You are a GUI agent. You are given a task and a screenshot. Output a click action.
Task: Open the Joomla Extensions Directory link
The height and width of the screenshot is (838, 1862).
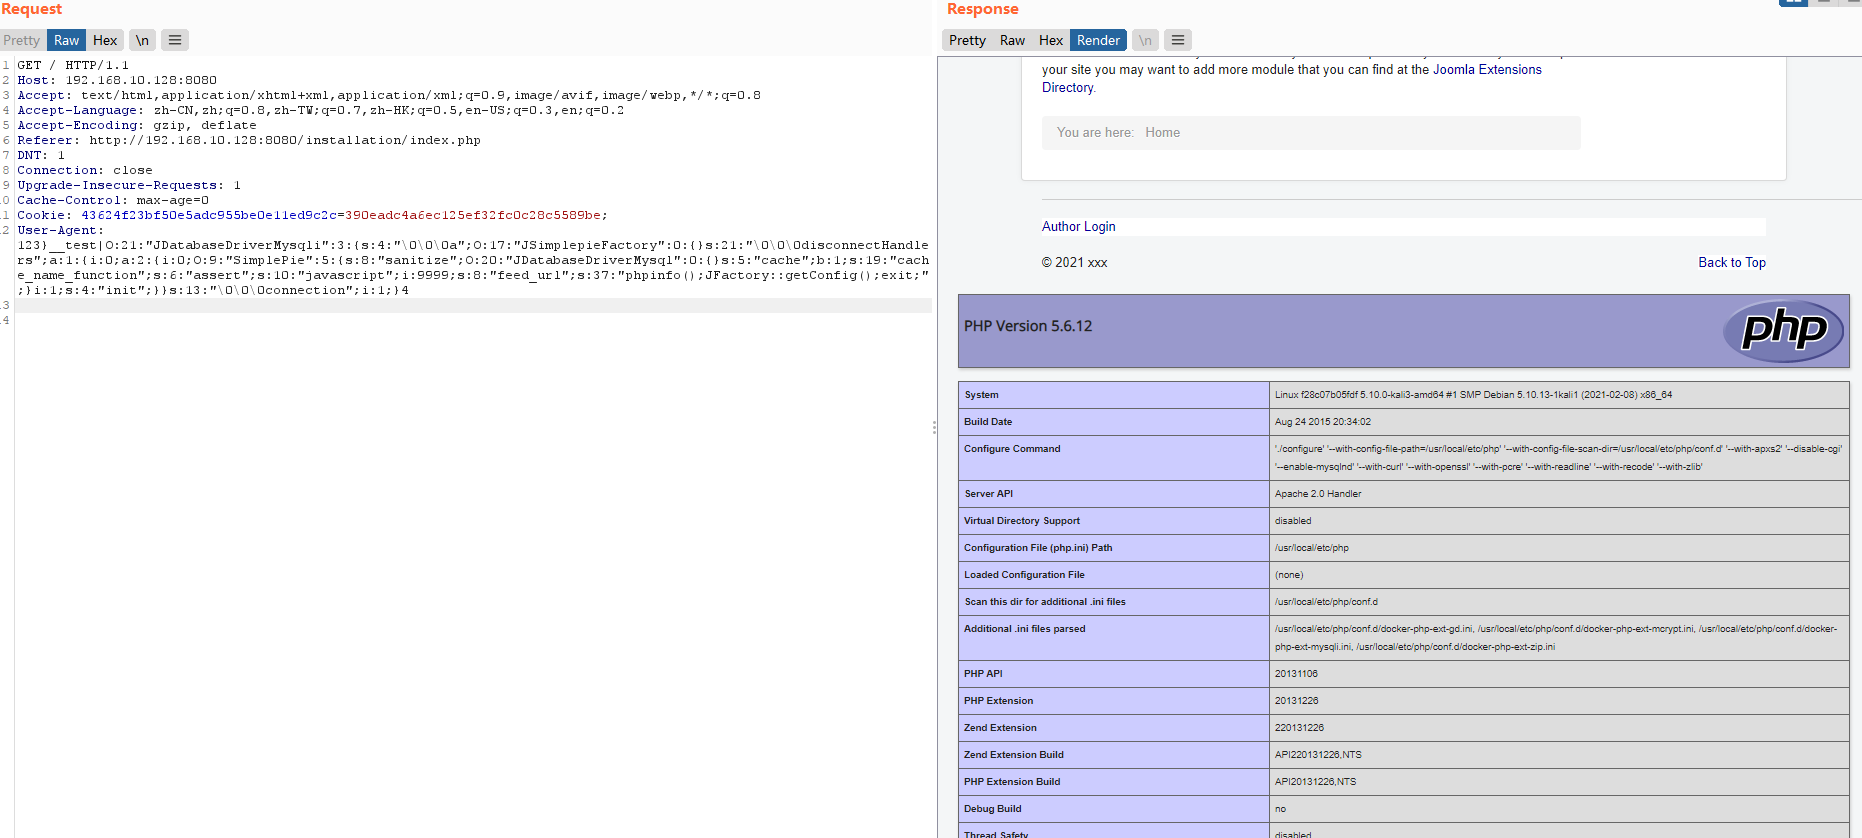click(1487, 70)
